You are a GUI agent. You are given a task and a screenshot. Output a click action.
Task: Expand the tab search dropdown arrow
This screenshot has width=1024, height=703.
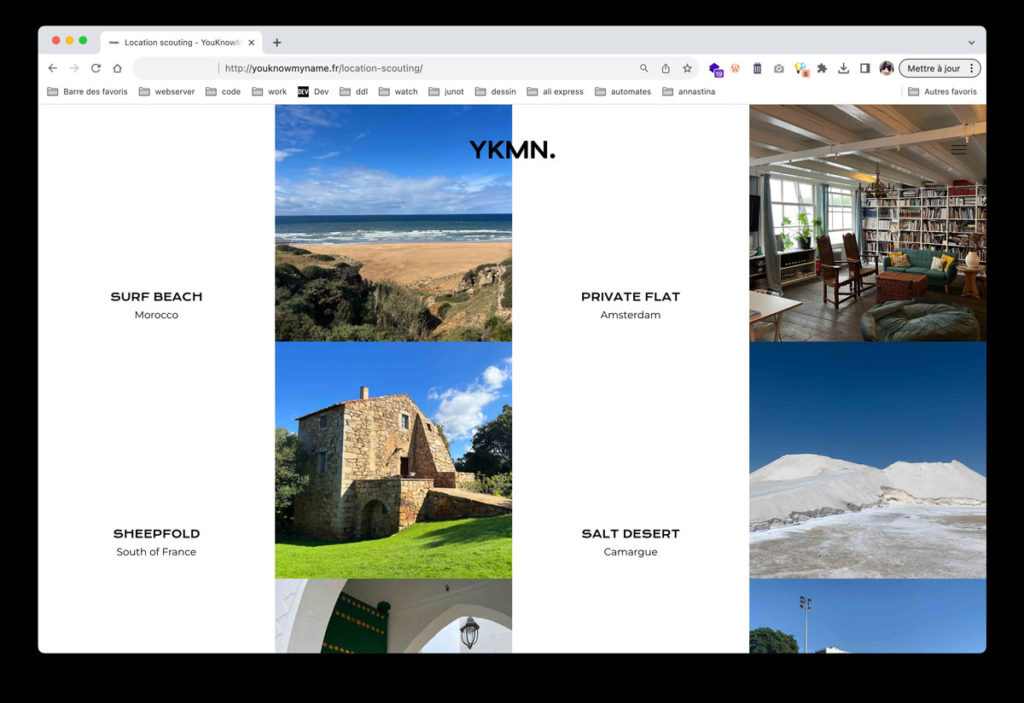(971, 42)
